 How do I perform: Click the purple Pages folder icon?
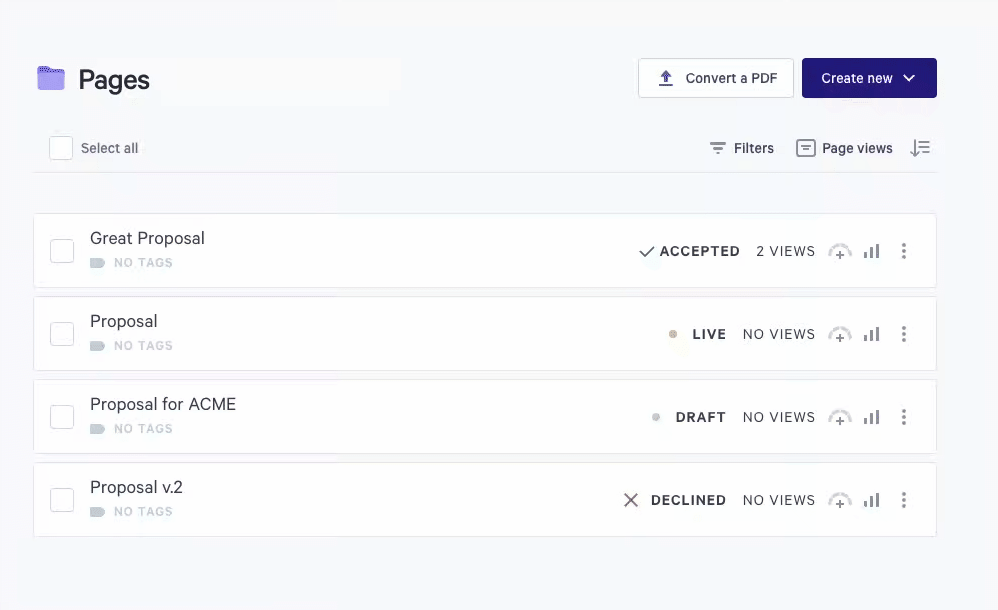pos(51,78)
